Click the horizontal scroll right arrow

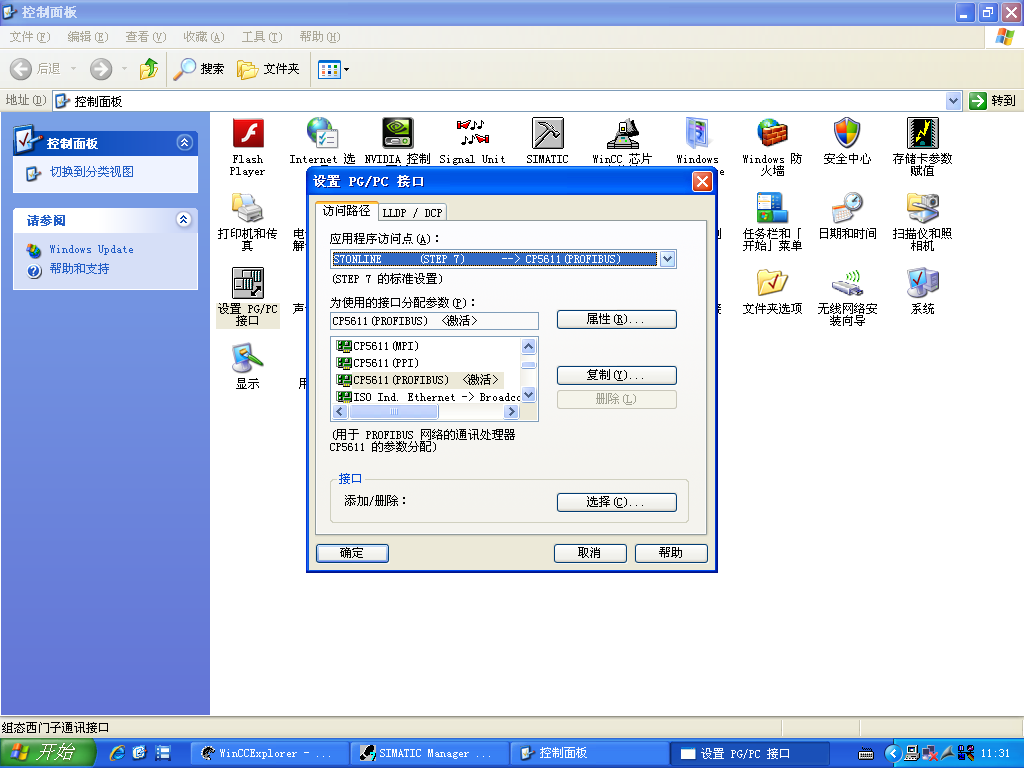pyautogui.click(x=512, y=411)
